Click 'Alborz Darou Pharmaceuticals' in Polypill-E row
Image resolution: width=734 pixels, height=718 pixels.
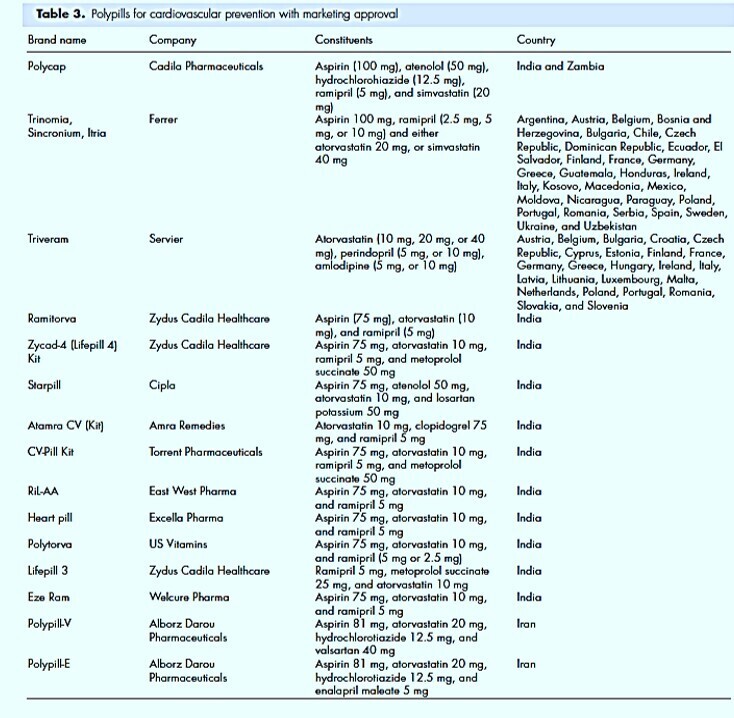tap(188, 671)
